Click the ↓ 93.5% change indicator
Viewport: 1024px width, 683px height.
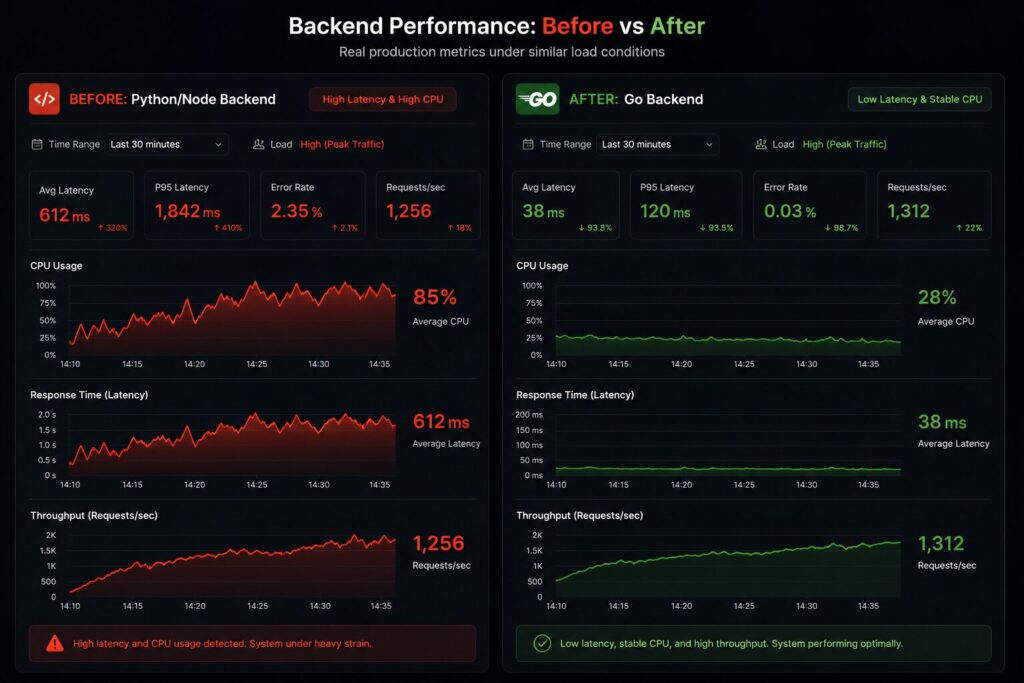[716, 228]
